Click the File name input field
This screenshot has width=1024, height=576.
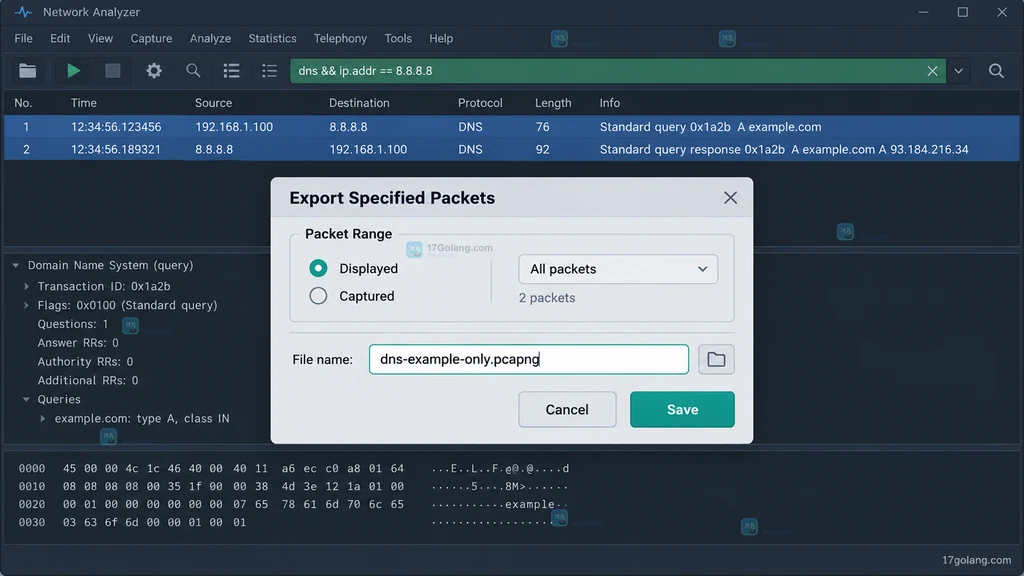(x=528, y=359)
